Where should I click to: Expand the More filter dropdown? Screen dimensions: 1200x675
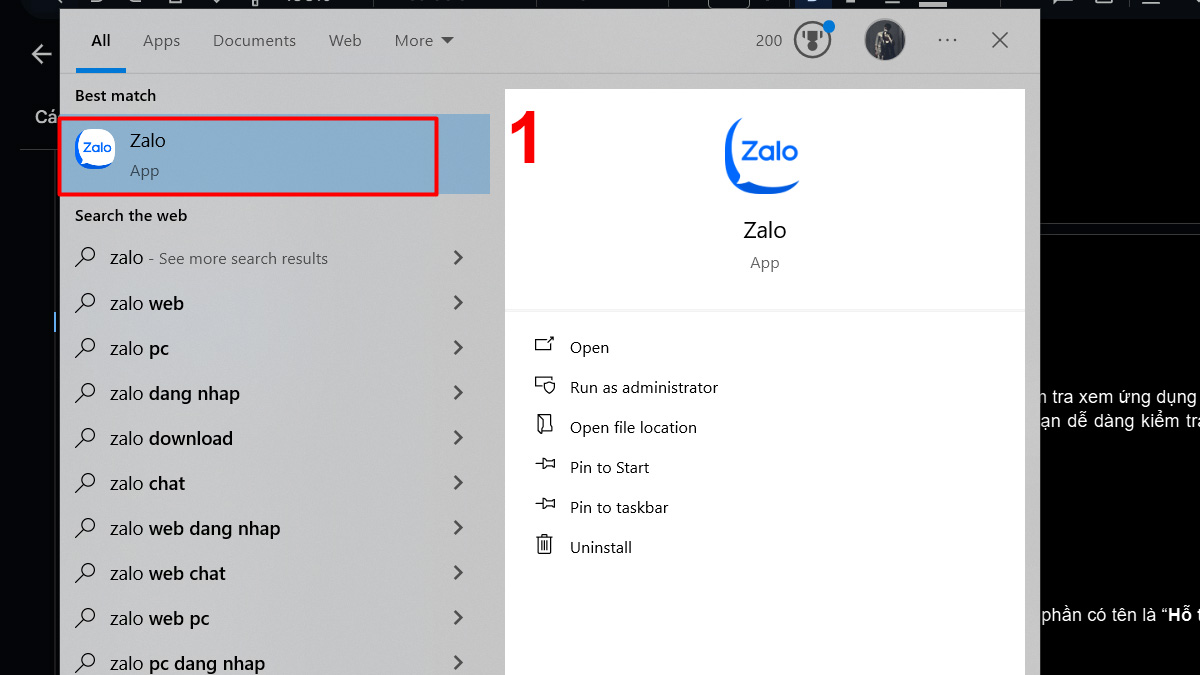click(424, 41)
